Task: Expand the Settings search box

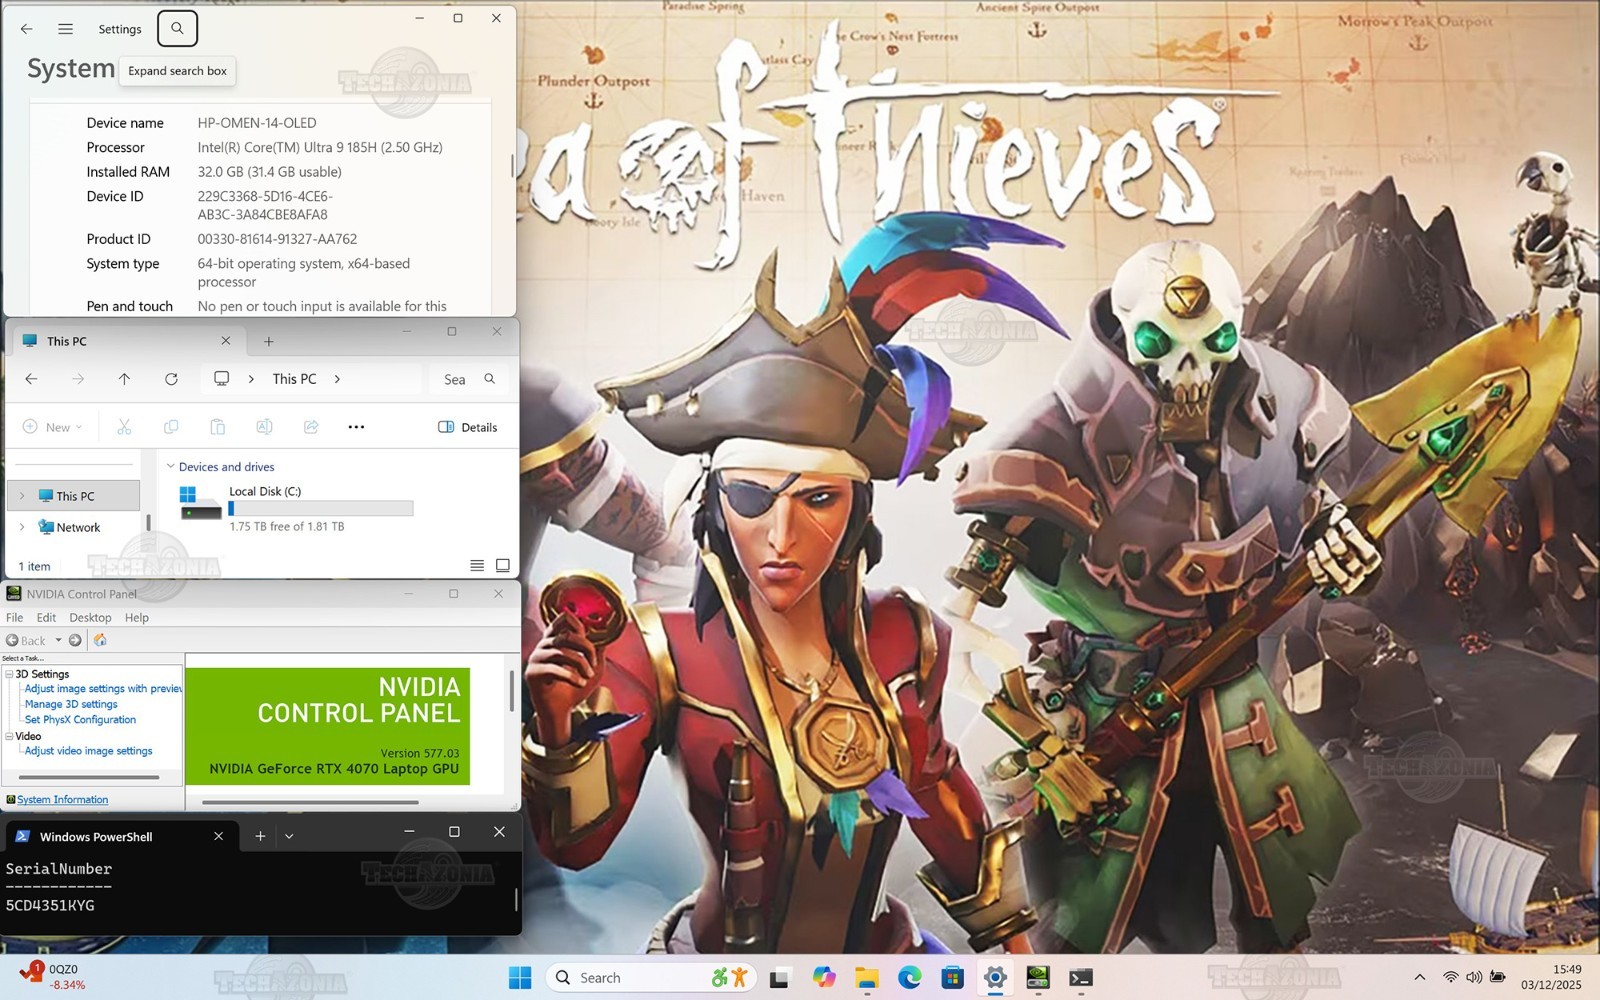Action: 177,29
